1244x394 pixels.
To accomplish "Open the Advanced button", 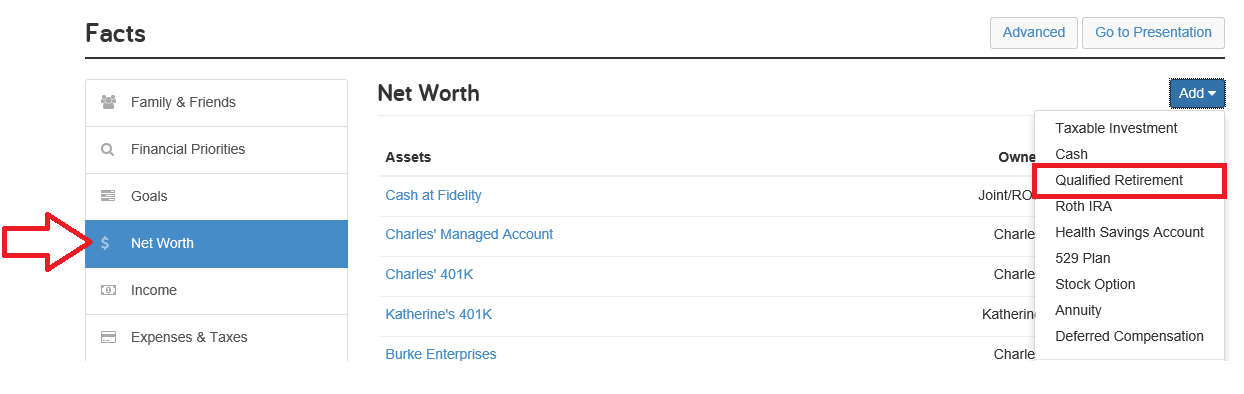I will tap(1034, 32).
